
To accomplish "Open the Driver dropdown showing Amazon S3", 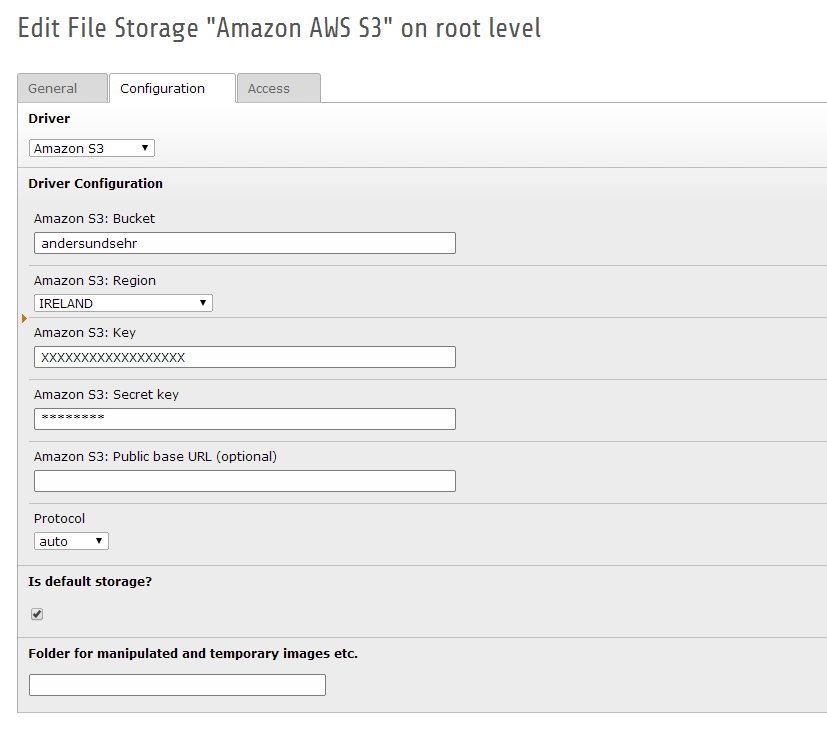I will click(91, 147).
